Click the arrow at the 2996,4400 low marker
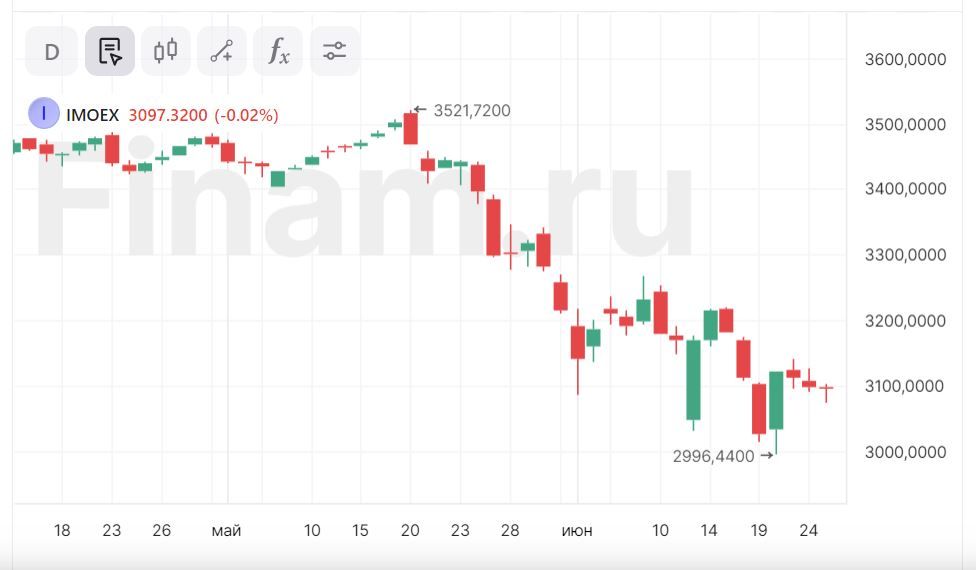Screen dimensions: 976x570 coord(767,456)
